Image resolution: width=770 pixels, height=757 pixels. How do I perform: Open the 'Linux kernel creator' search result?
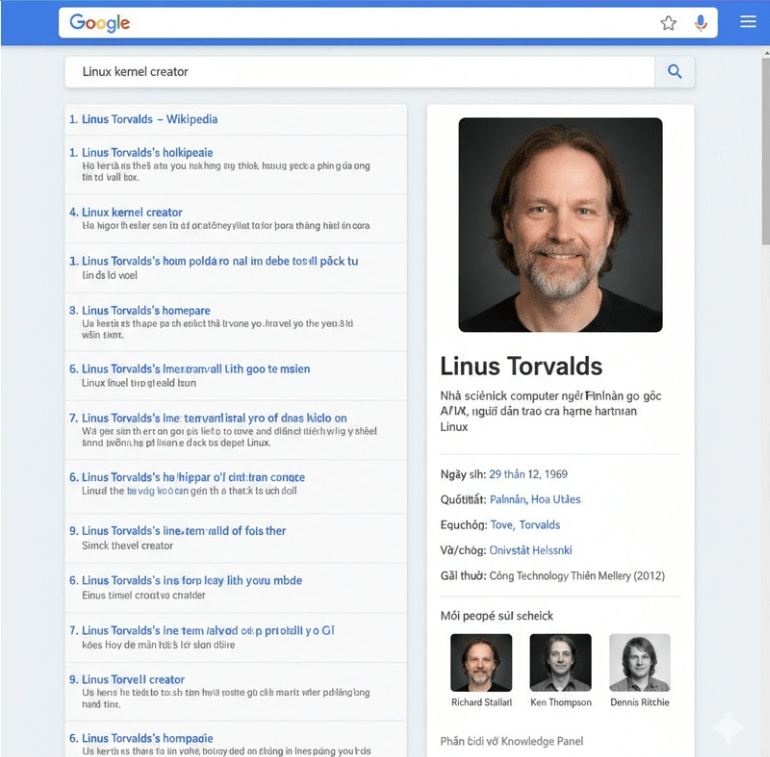pyautogui.click(x=131, y=212)
